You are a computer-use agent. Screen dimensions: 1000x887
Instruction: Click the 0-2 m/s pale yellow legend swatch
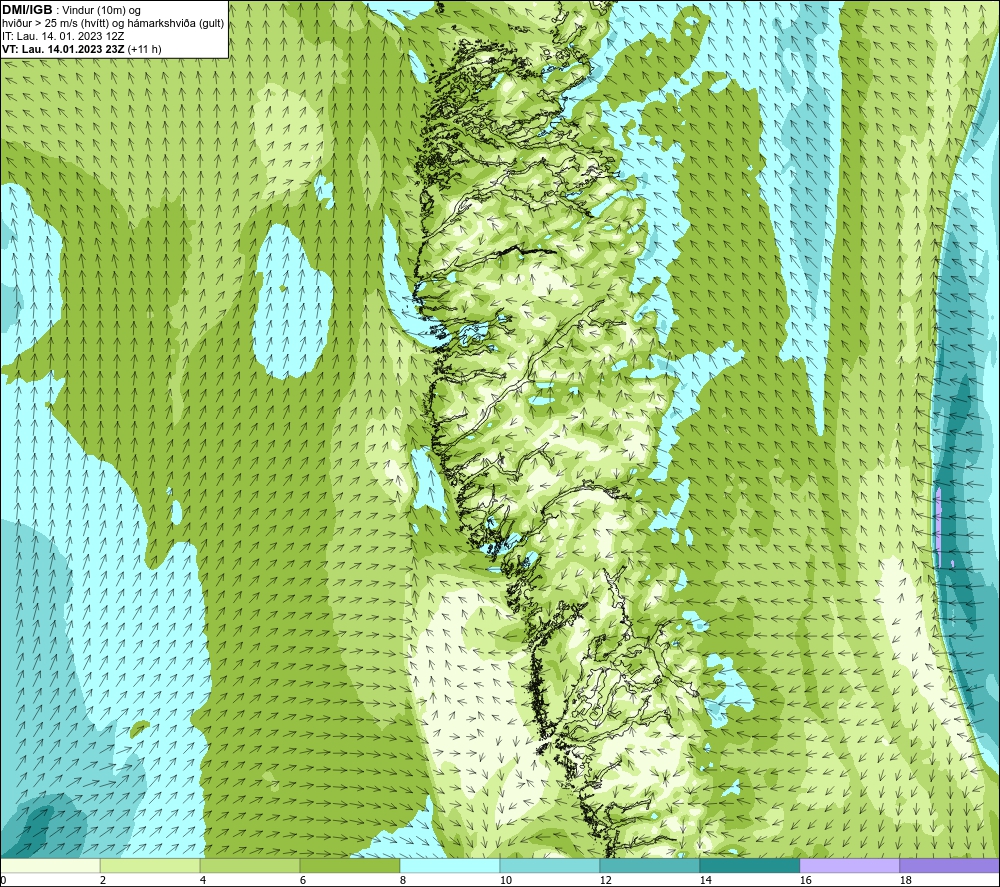point(50,865)
